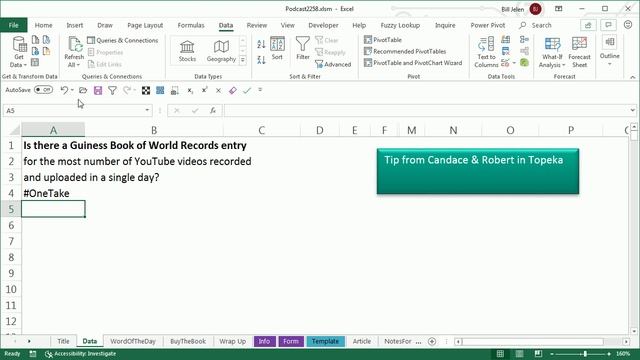Click the Undo arrow icon
Viewport: 640px width, 360px height.
click(x=64, y=90)
